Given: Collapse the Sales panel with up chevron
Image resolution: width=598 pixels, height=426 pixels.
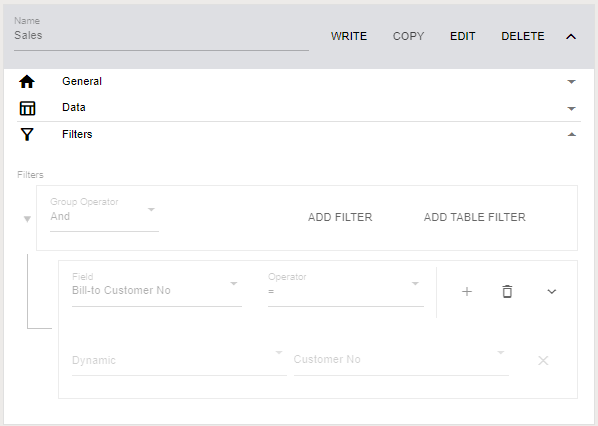Looking at the screenshot, I should click(571, 37).
